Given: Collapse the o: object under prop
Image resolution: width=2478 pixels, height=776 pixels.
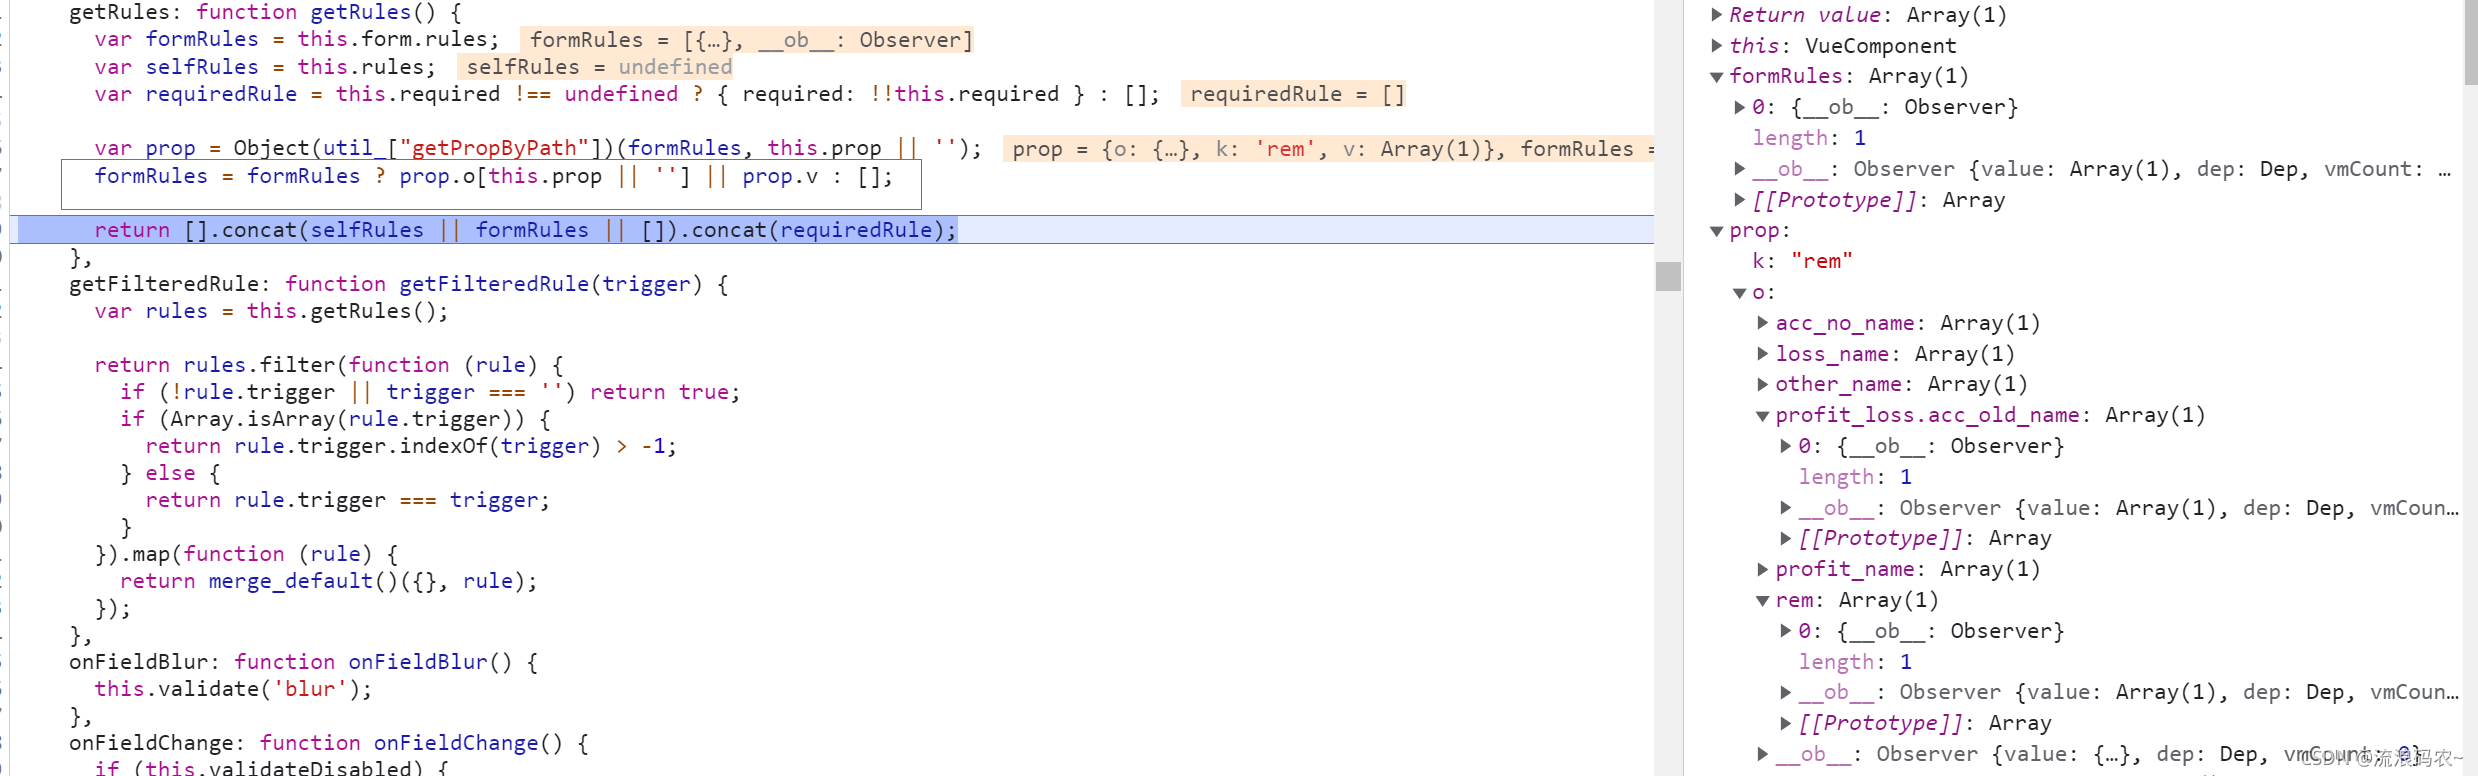Looking at the screenshot, I should (1739, 293).
